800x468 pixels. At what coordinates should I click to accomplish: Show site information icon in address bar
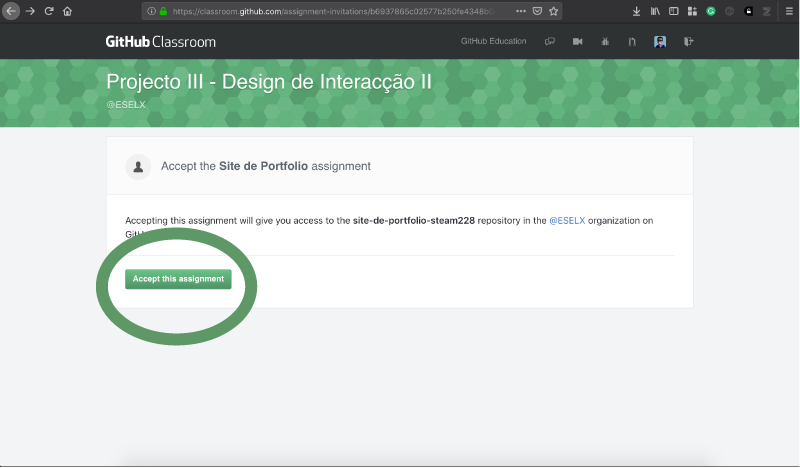click(x=152, y=11)
